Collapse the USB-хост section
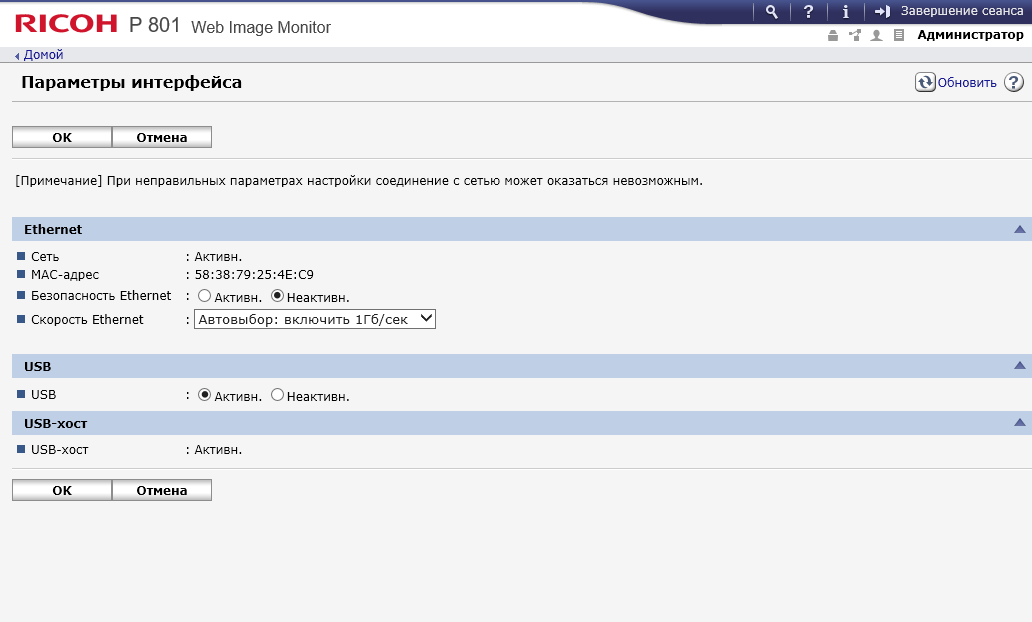This screenshot has height=622, width=1032. [x=1019, y=423]
